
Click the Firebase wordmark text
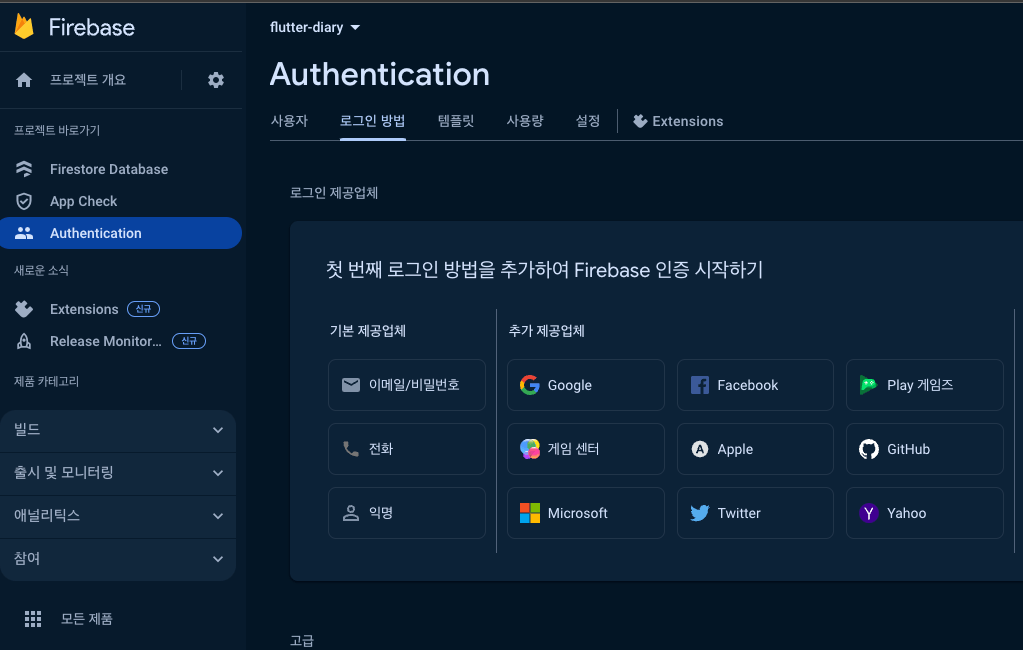click(x=92, y=27)
